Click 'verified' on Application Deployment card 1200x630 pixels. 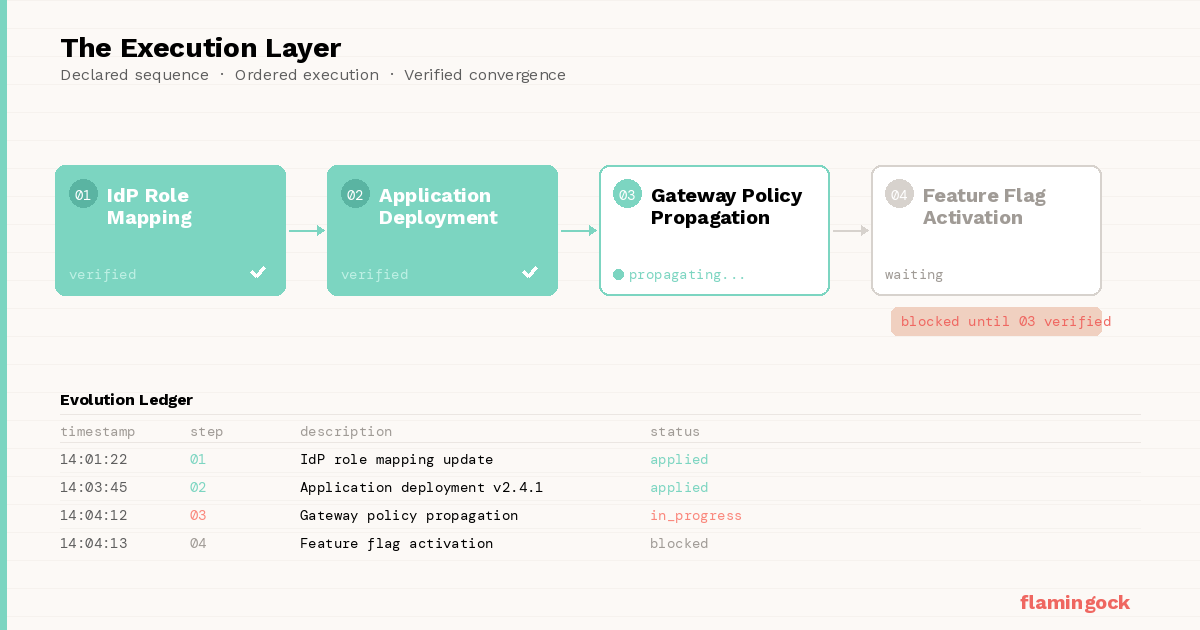375,274
